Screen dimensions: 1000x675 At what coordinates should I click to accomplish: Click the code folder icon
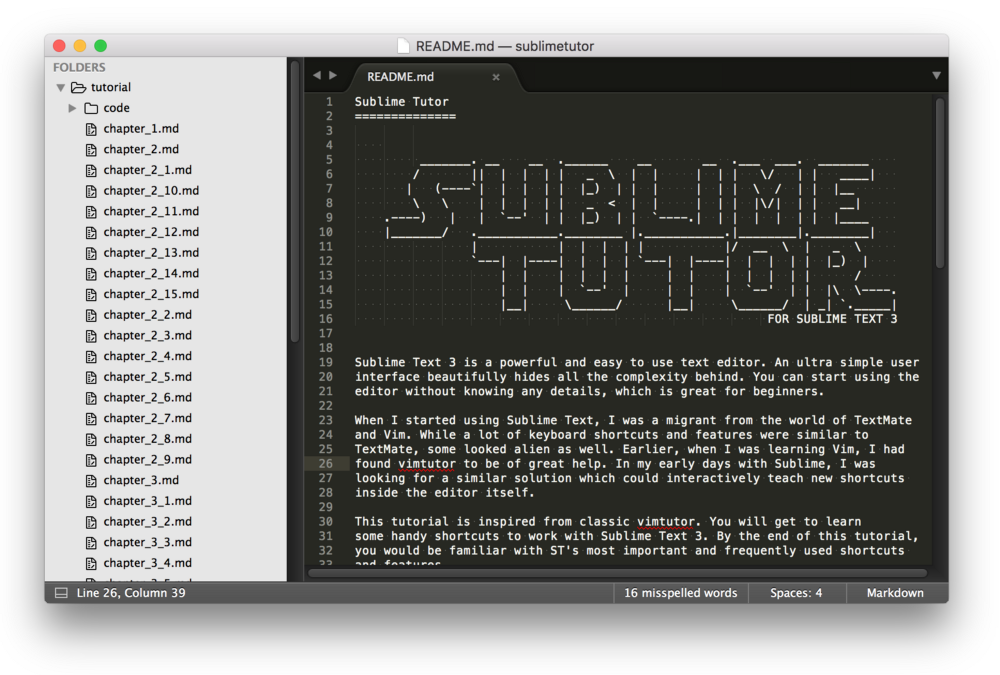point(91,108)
